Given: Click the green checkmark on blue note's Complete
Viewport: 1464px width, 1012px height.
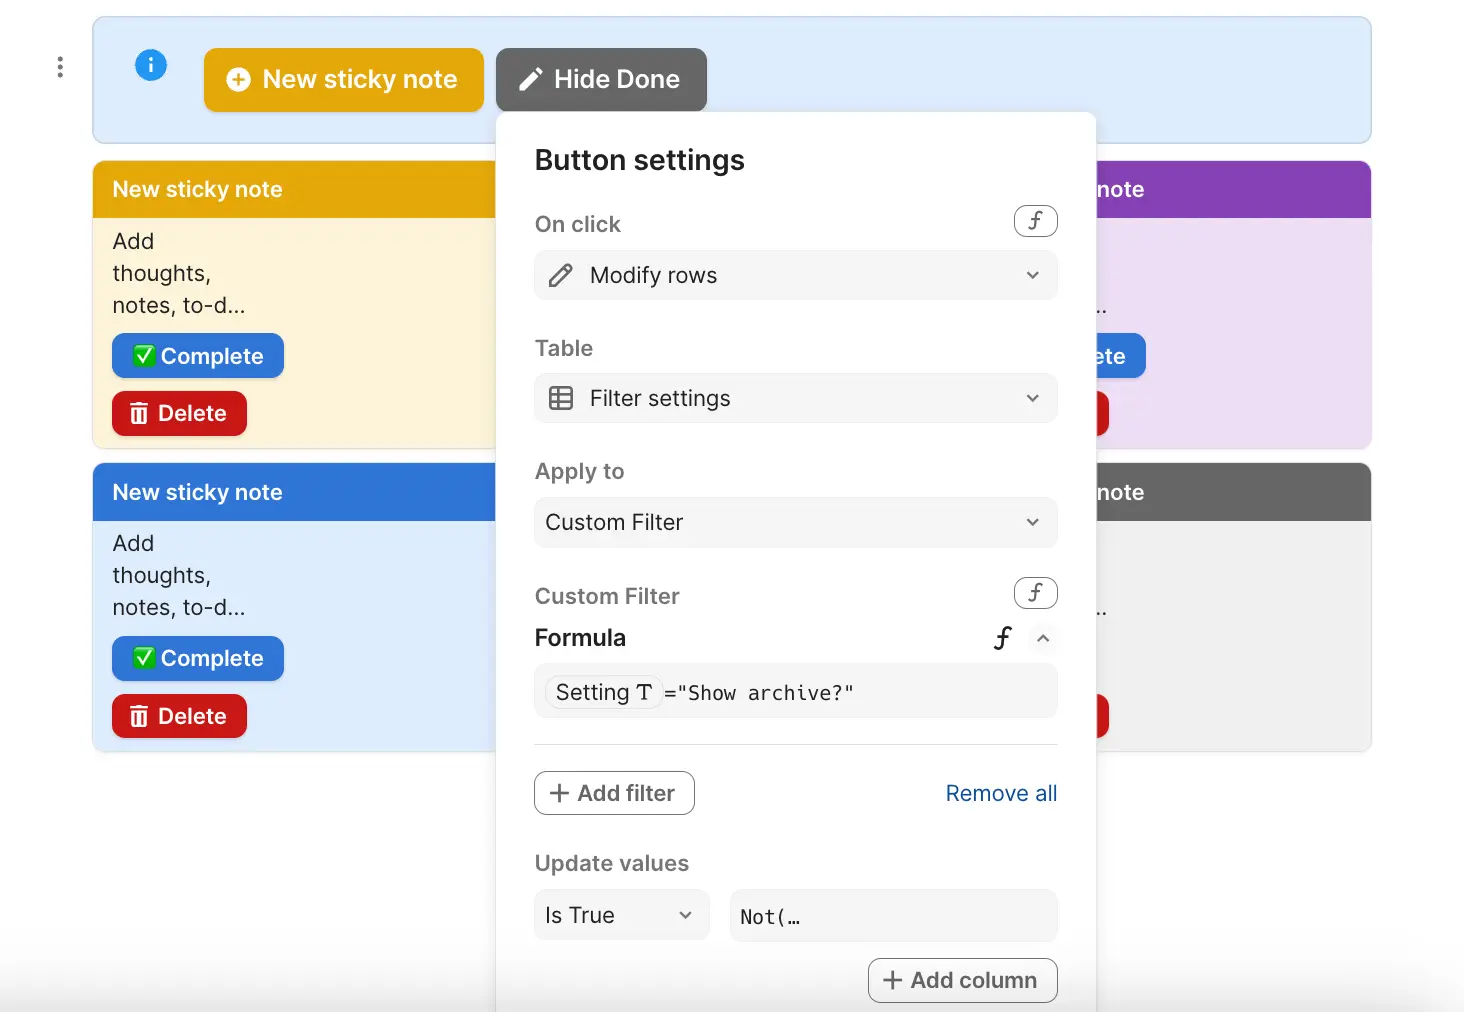Looking at the screenshot, I should click(x=142, y=658).
